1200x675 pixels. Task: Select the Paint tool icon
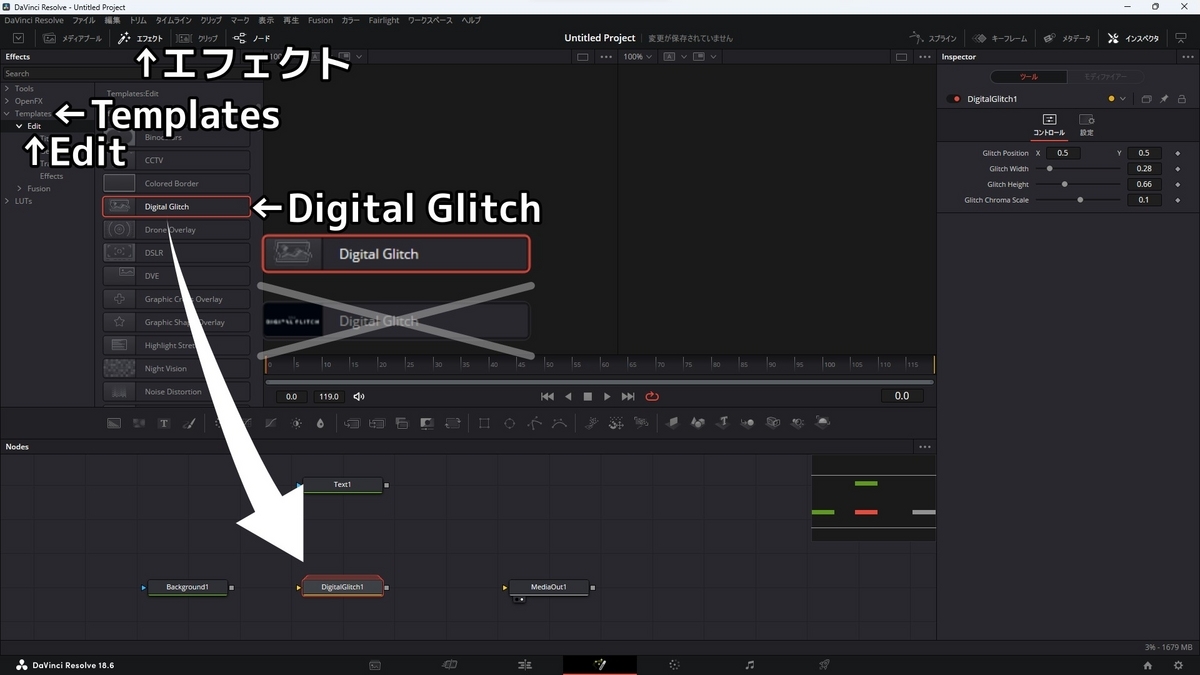click(190, 422)
